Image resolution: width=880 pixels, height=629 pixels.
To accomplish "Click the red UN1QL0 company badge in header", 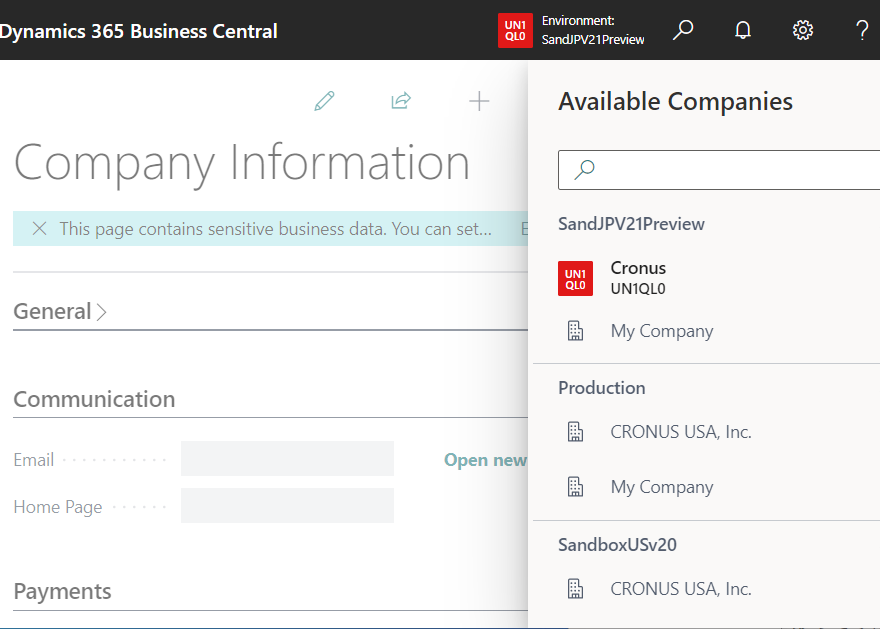I will coord(515,30).
